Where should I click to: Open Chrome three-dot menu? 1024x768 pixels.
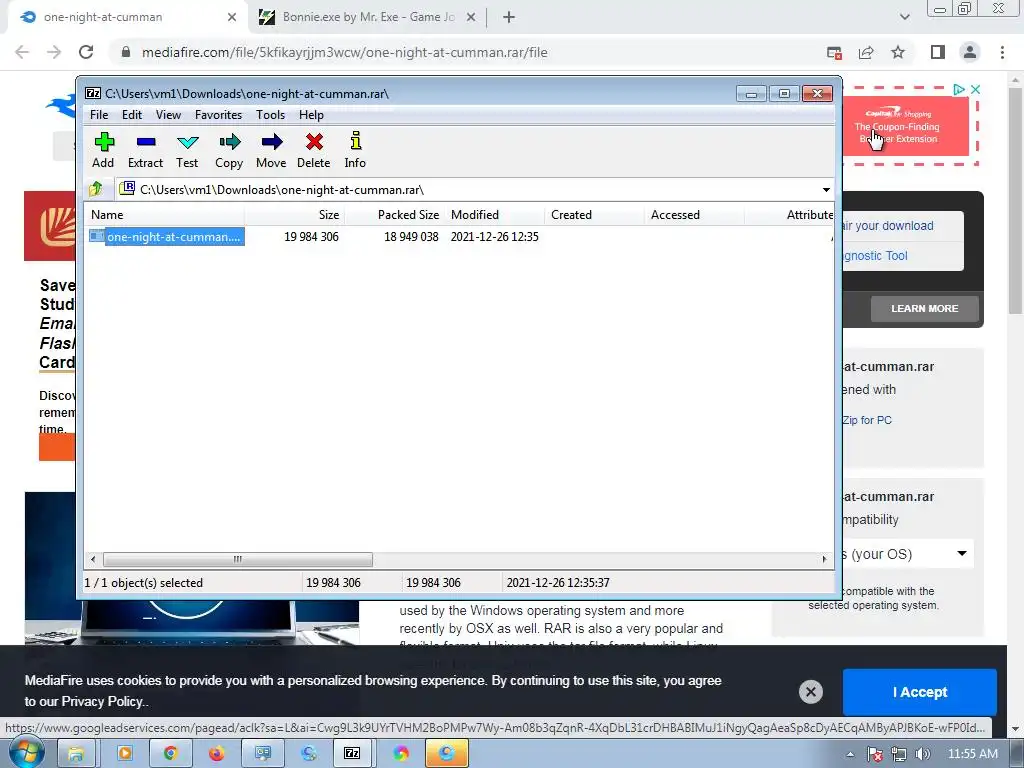click(1002, 52)
